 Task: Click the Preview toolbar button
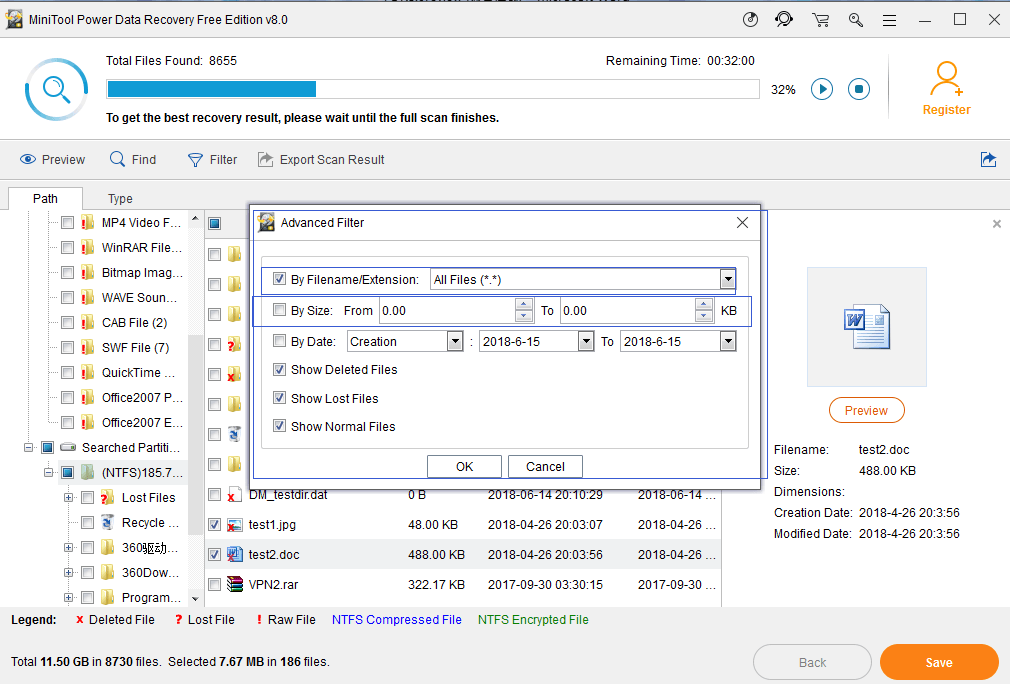[52, 160]
